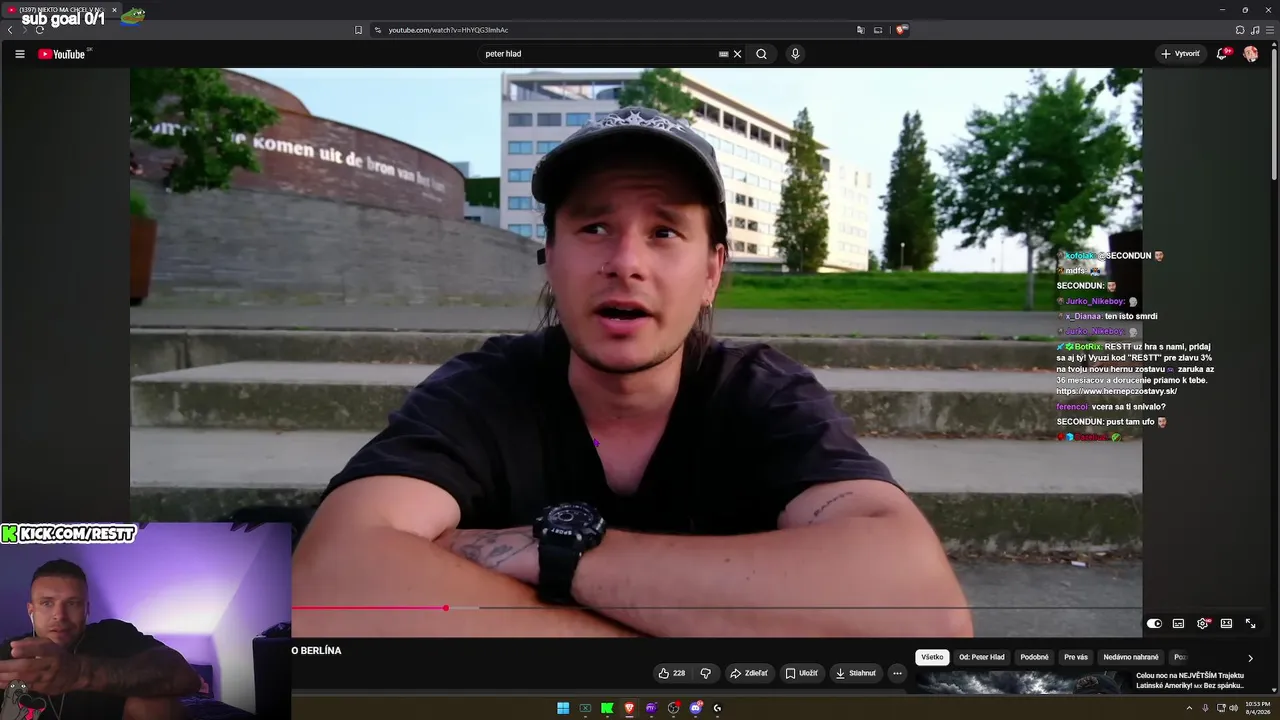Show hidden system tray icons

pyautogui.click(x=1189, y=708)
